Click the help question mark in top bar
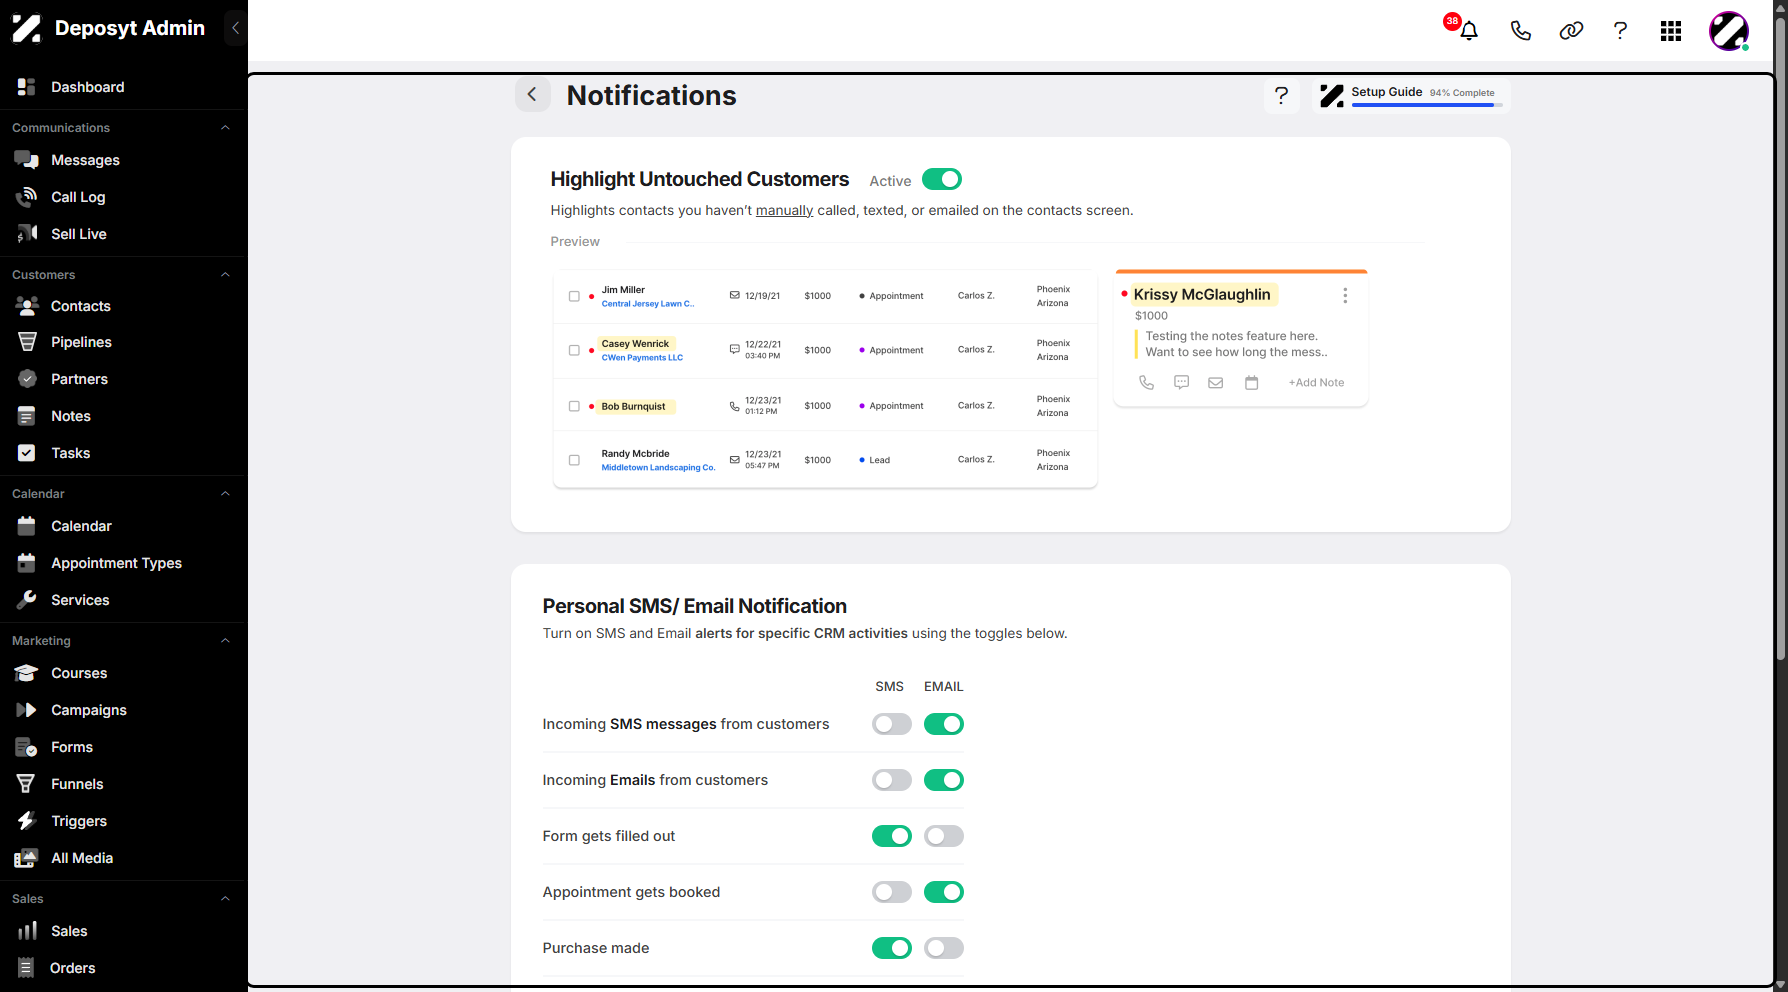 coord(1620,31)
